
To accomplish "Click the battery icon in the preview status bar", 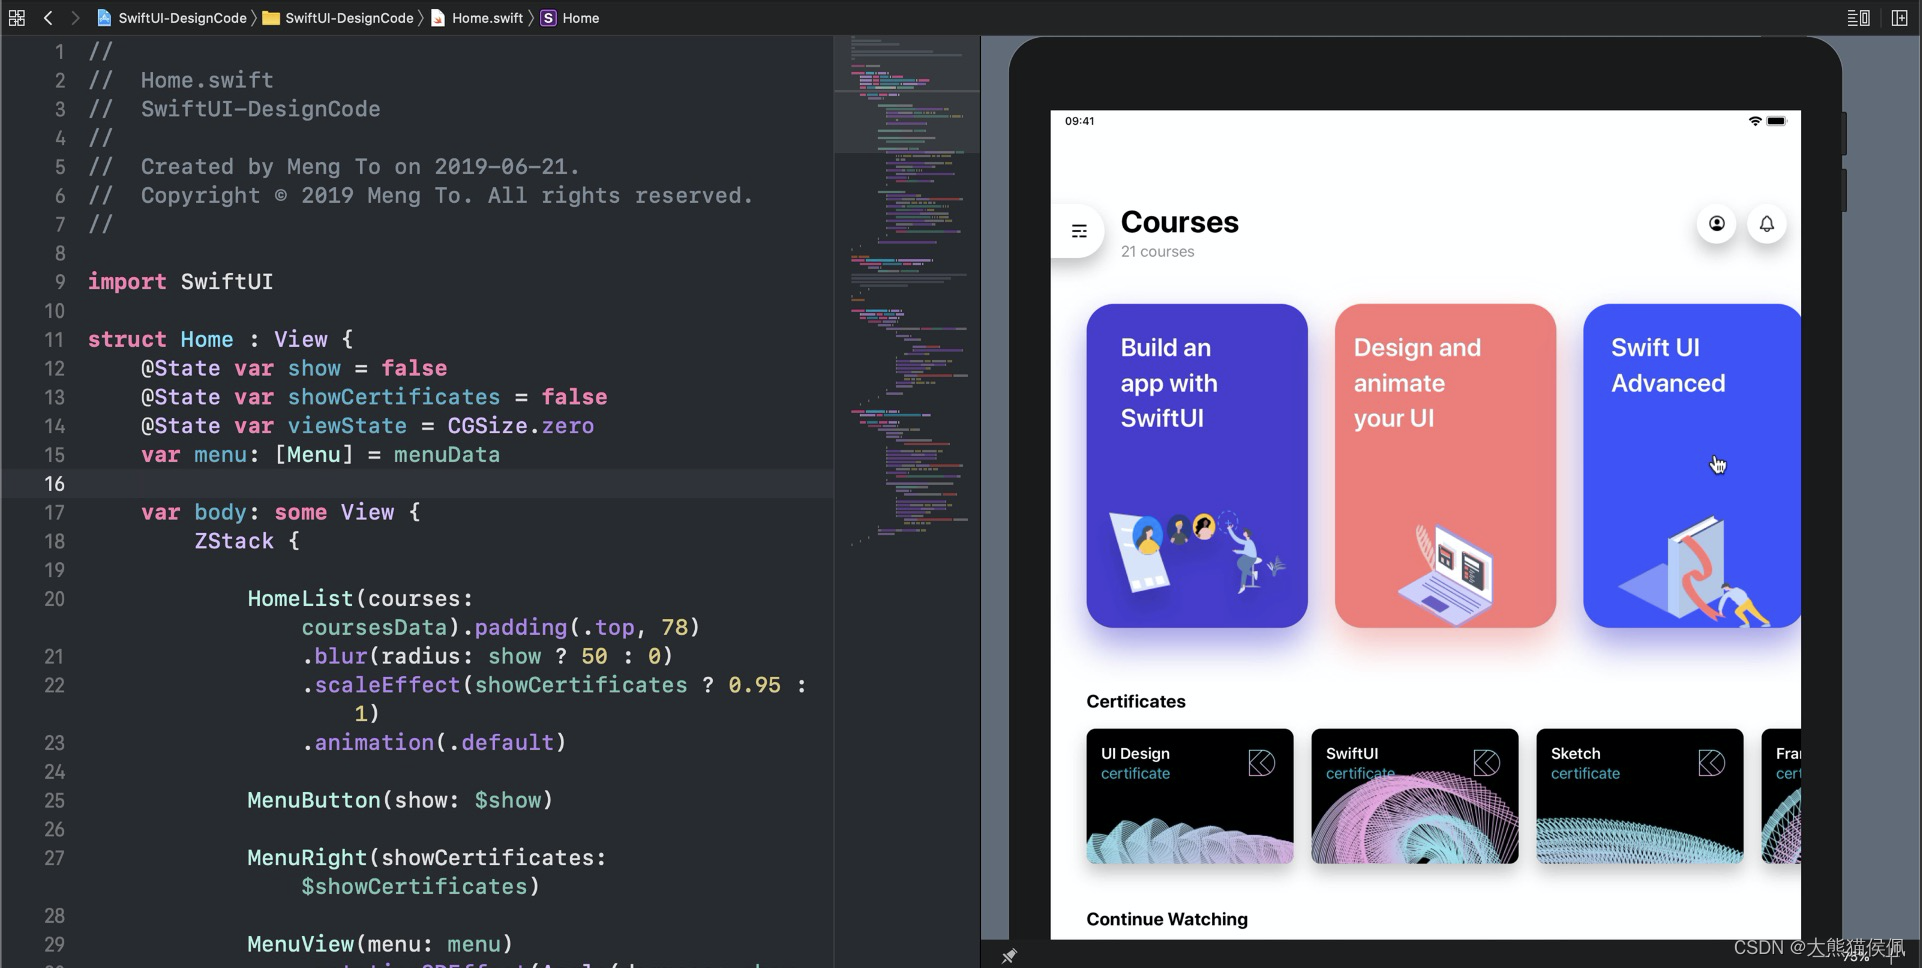I will [x=1776, y=121].
